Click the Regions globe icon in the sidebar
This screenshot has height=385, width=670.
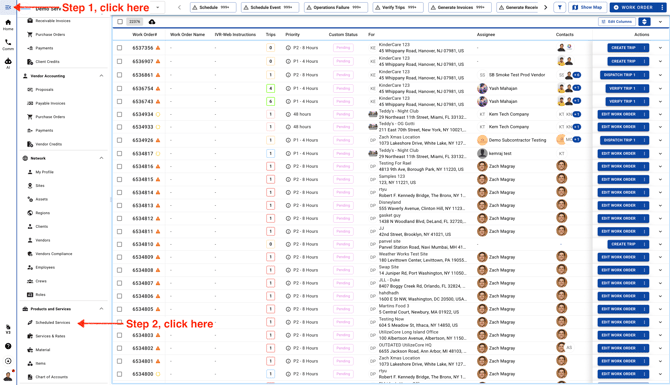coord(30,213)
